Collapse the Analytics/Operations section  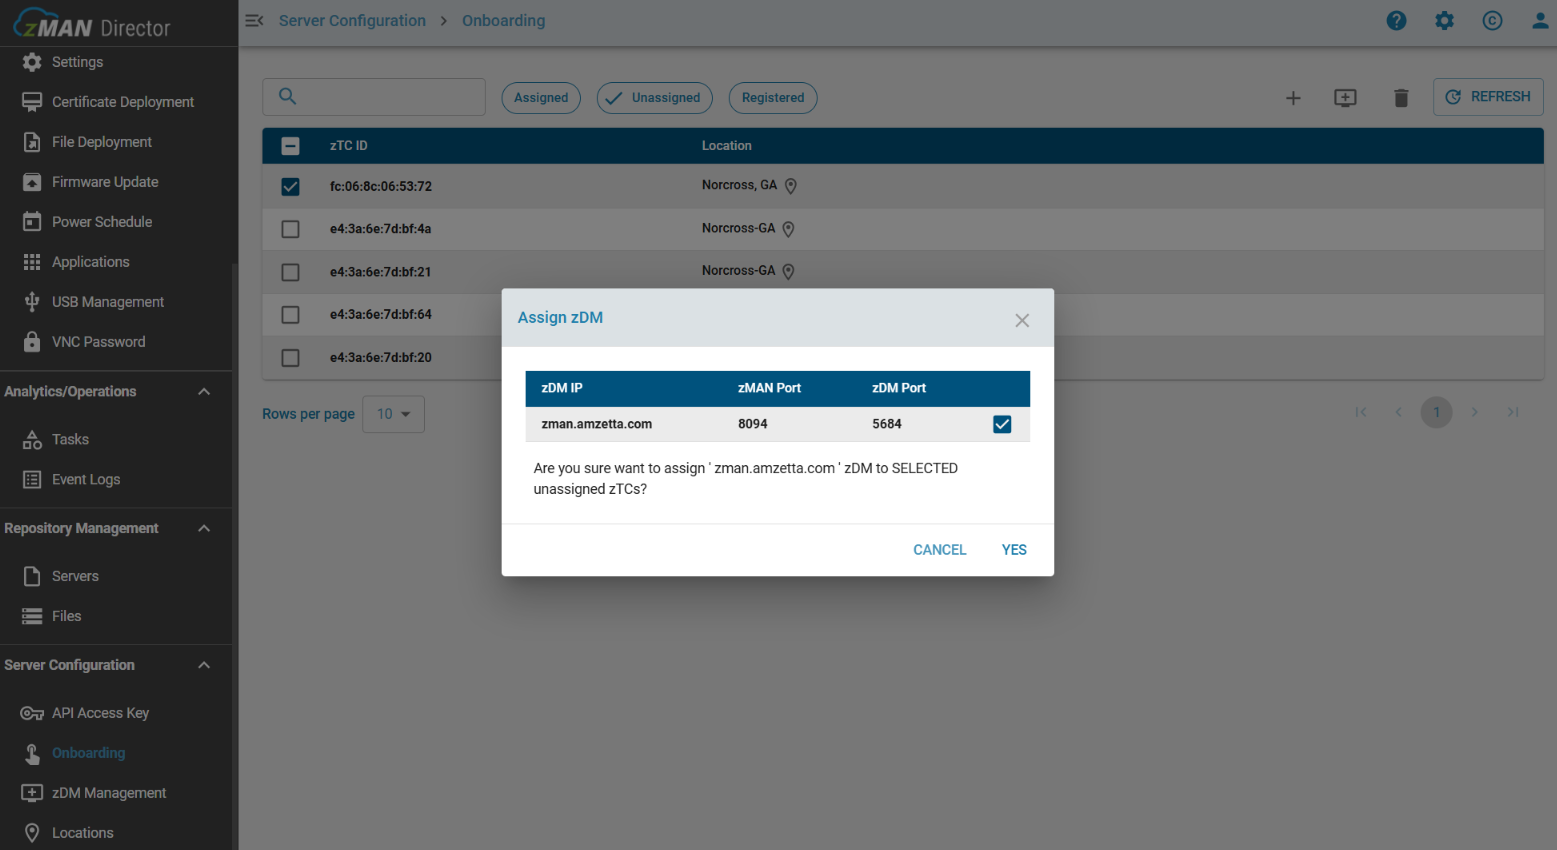pos(204,392)
